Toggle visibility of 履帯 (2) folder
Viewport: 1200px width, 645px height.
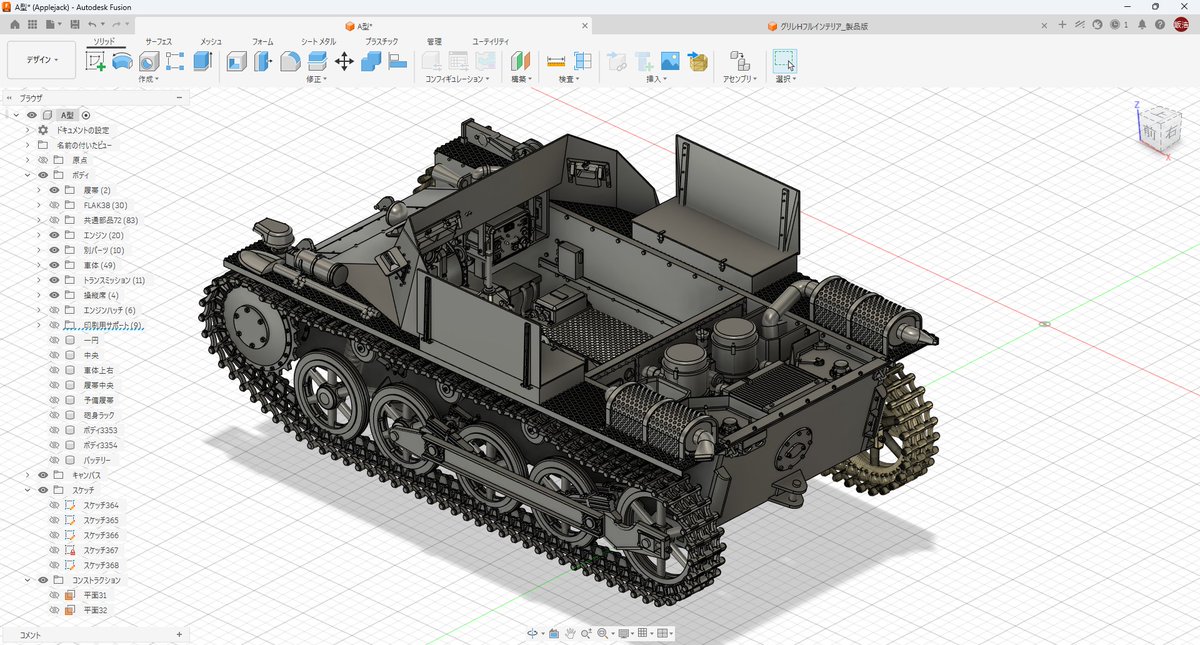coord(55,190)
